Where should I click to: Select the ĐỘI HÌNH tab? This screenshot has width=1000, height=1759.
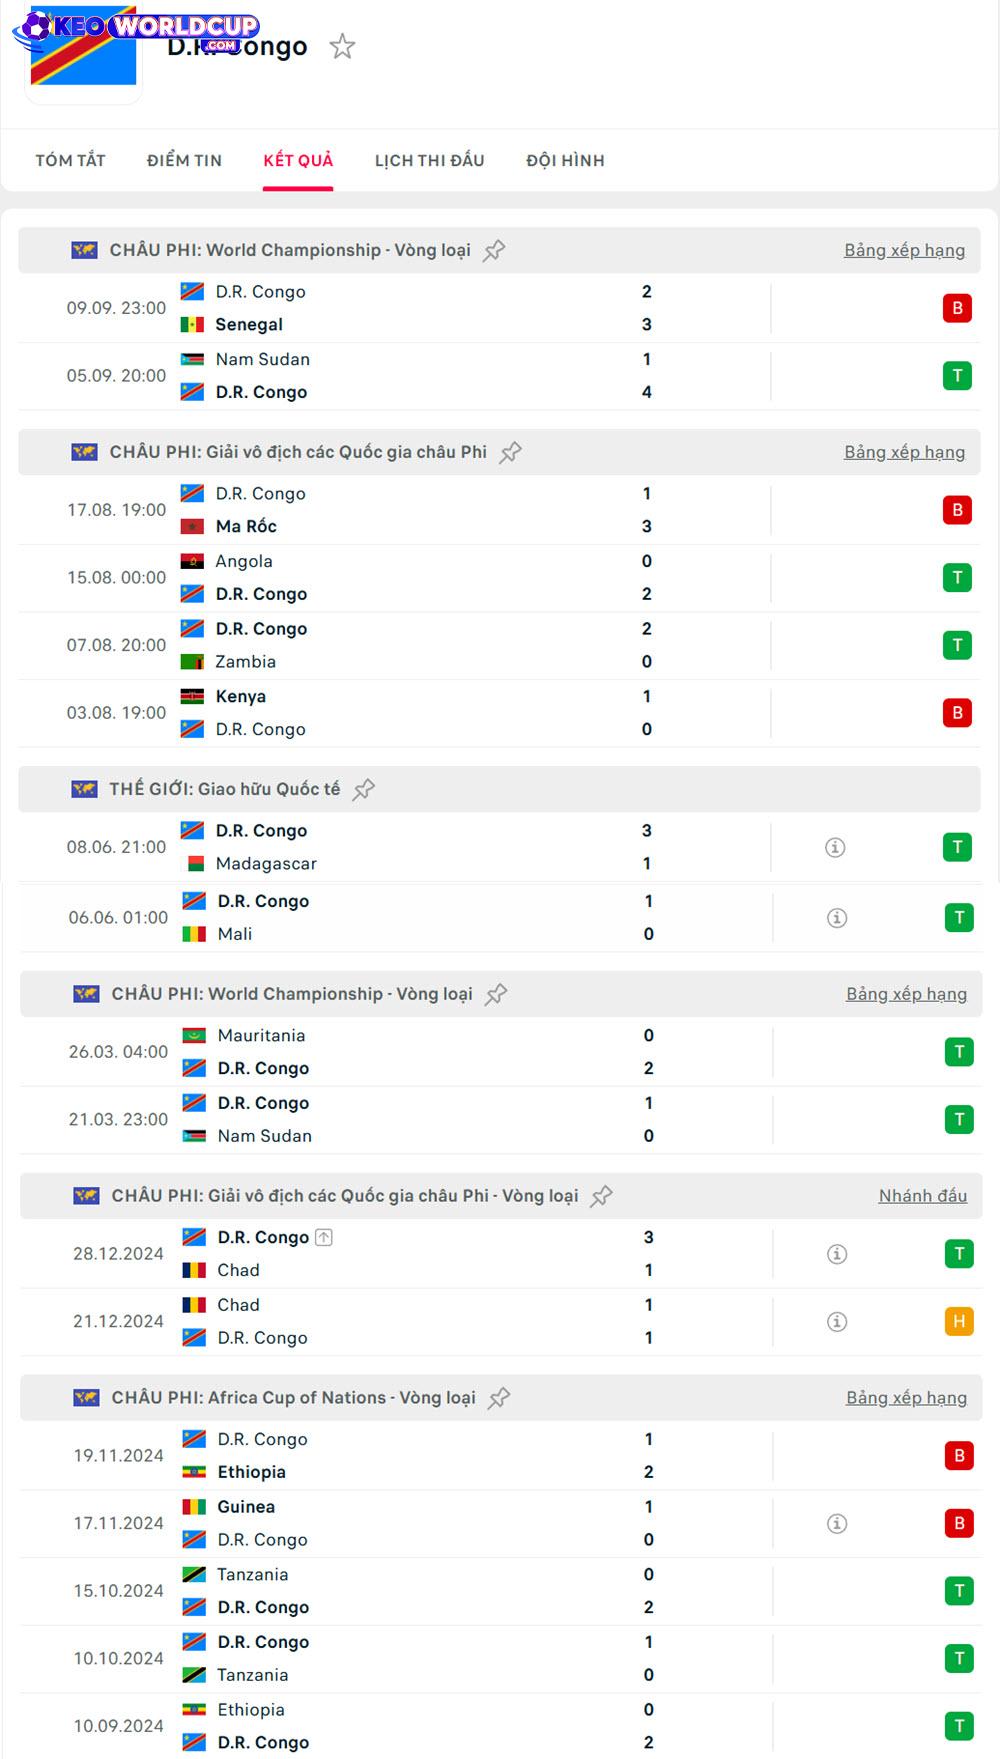click(x=565, y=160)
